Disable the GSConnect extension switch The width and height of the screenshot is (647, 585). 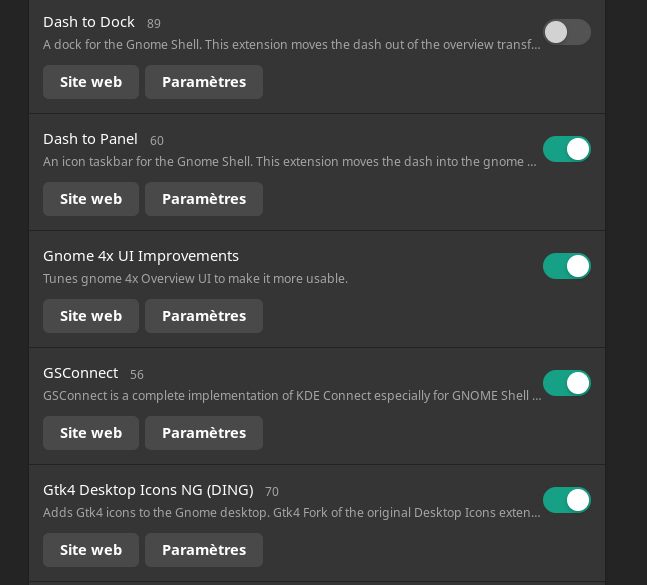tap(567, 383)
